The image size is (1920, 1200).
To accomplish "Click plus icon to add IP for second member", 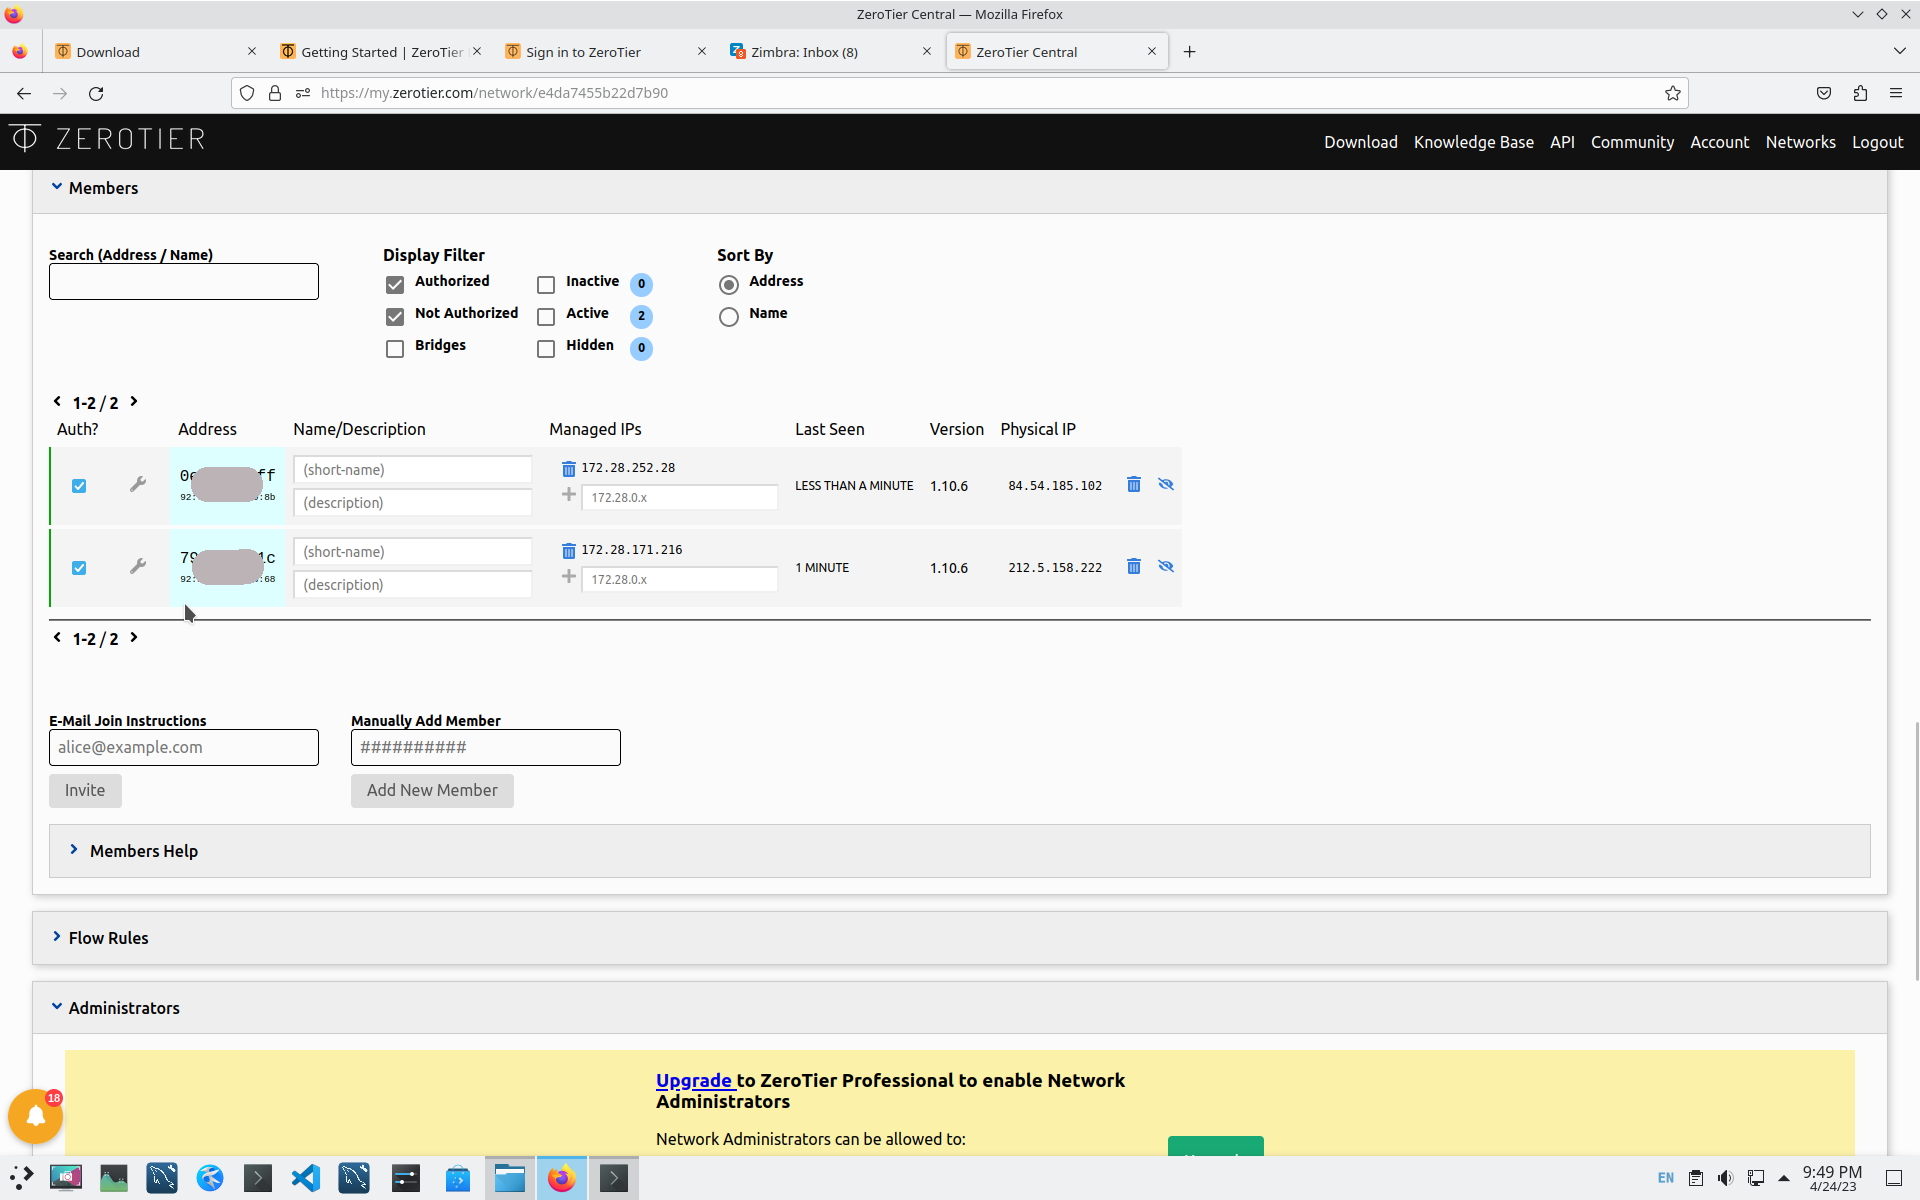I will [568, 577].
